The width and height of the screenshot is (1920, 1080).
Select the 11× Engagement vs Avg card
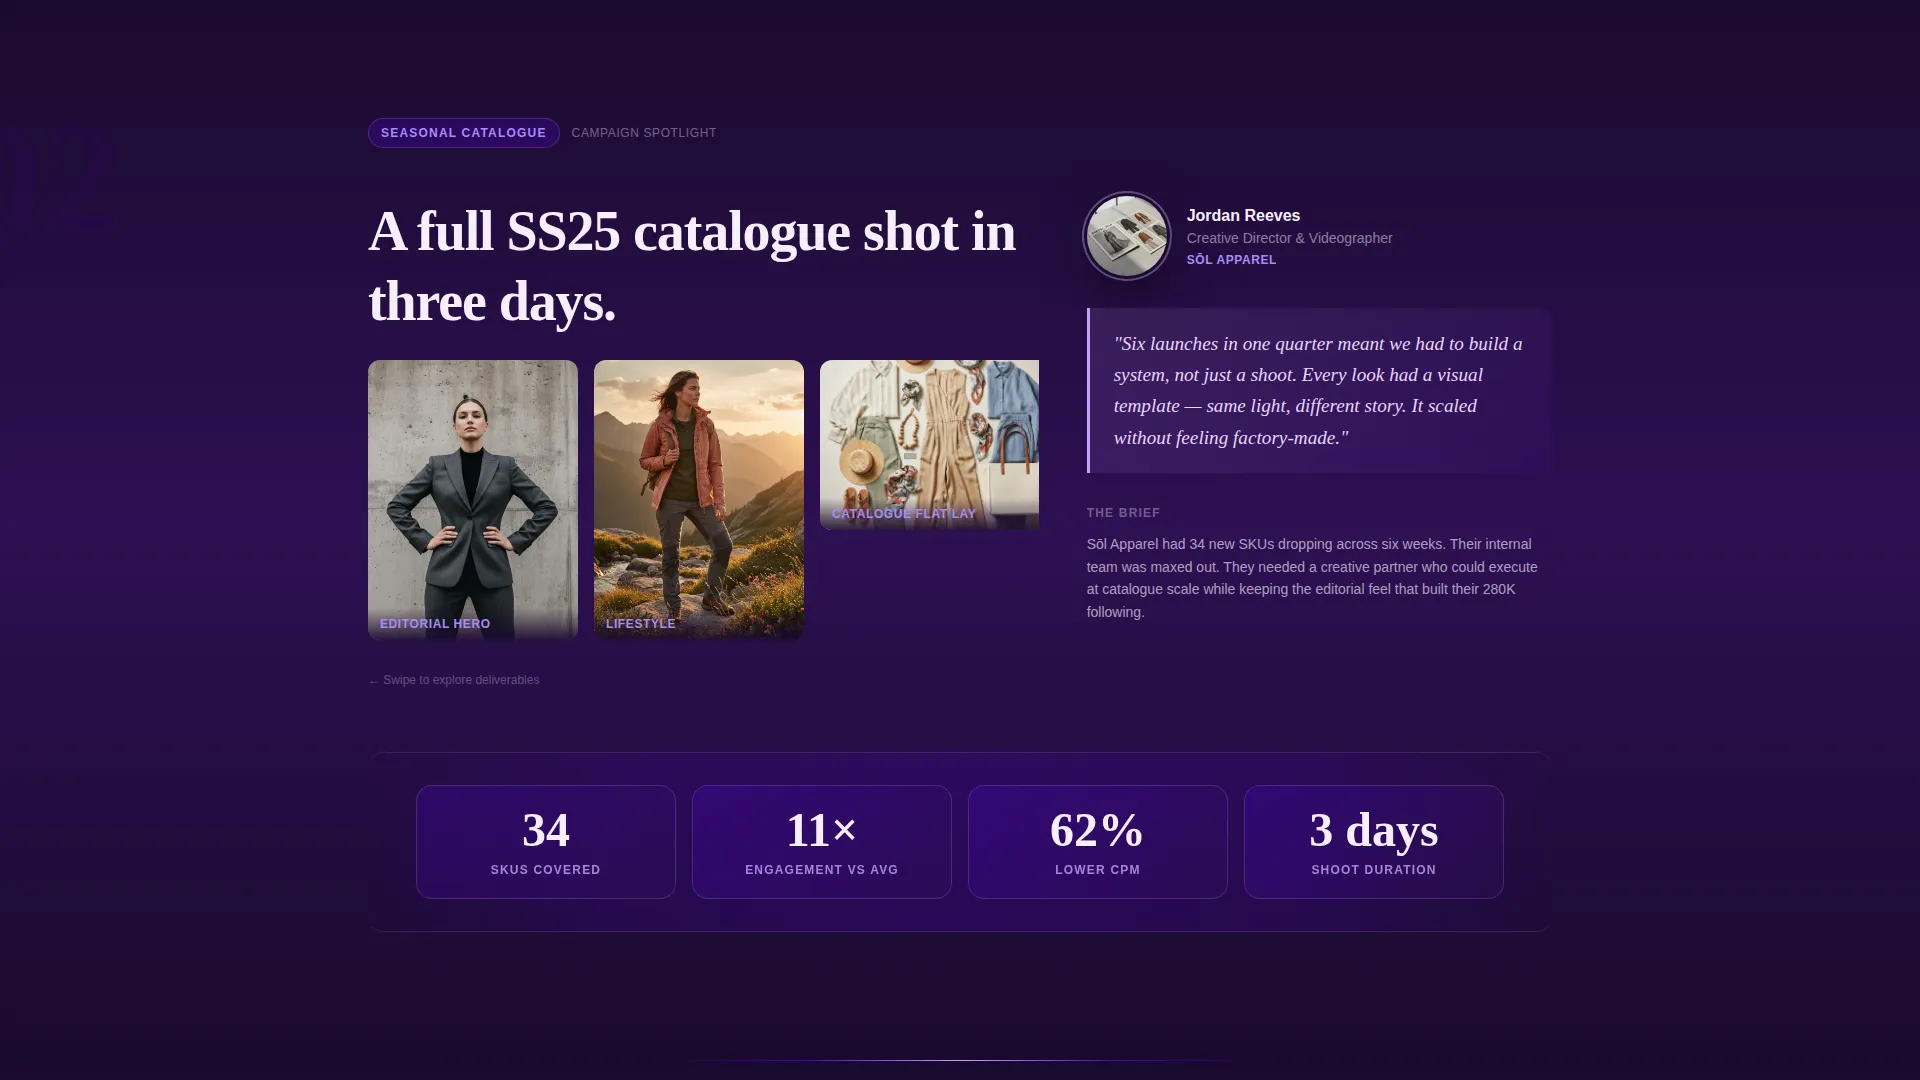pyautogui.click(x=822, y=842)
